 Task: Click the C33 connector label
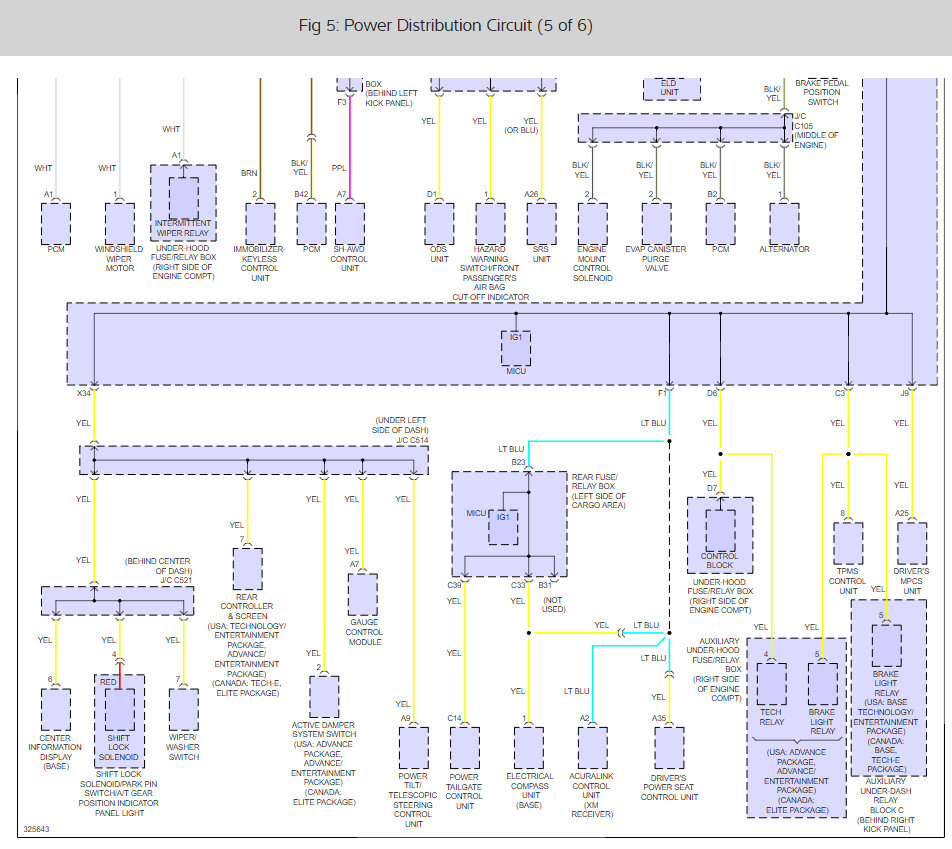[x=518, y=585]
